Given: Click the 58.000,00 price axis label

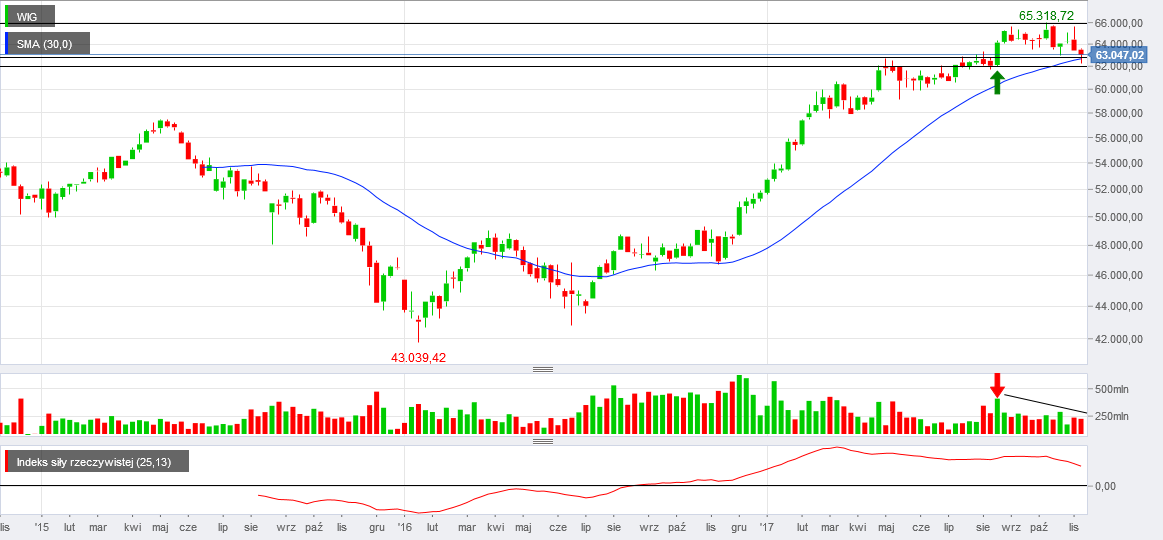Looking at the screenshot, I should point(1120,113).
